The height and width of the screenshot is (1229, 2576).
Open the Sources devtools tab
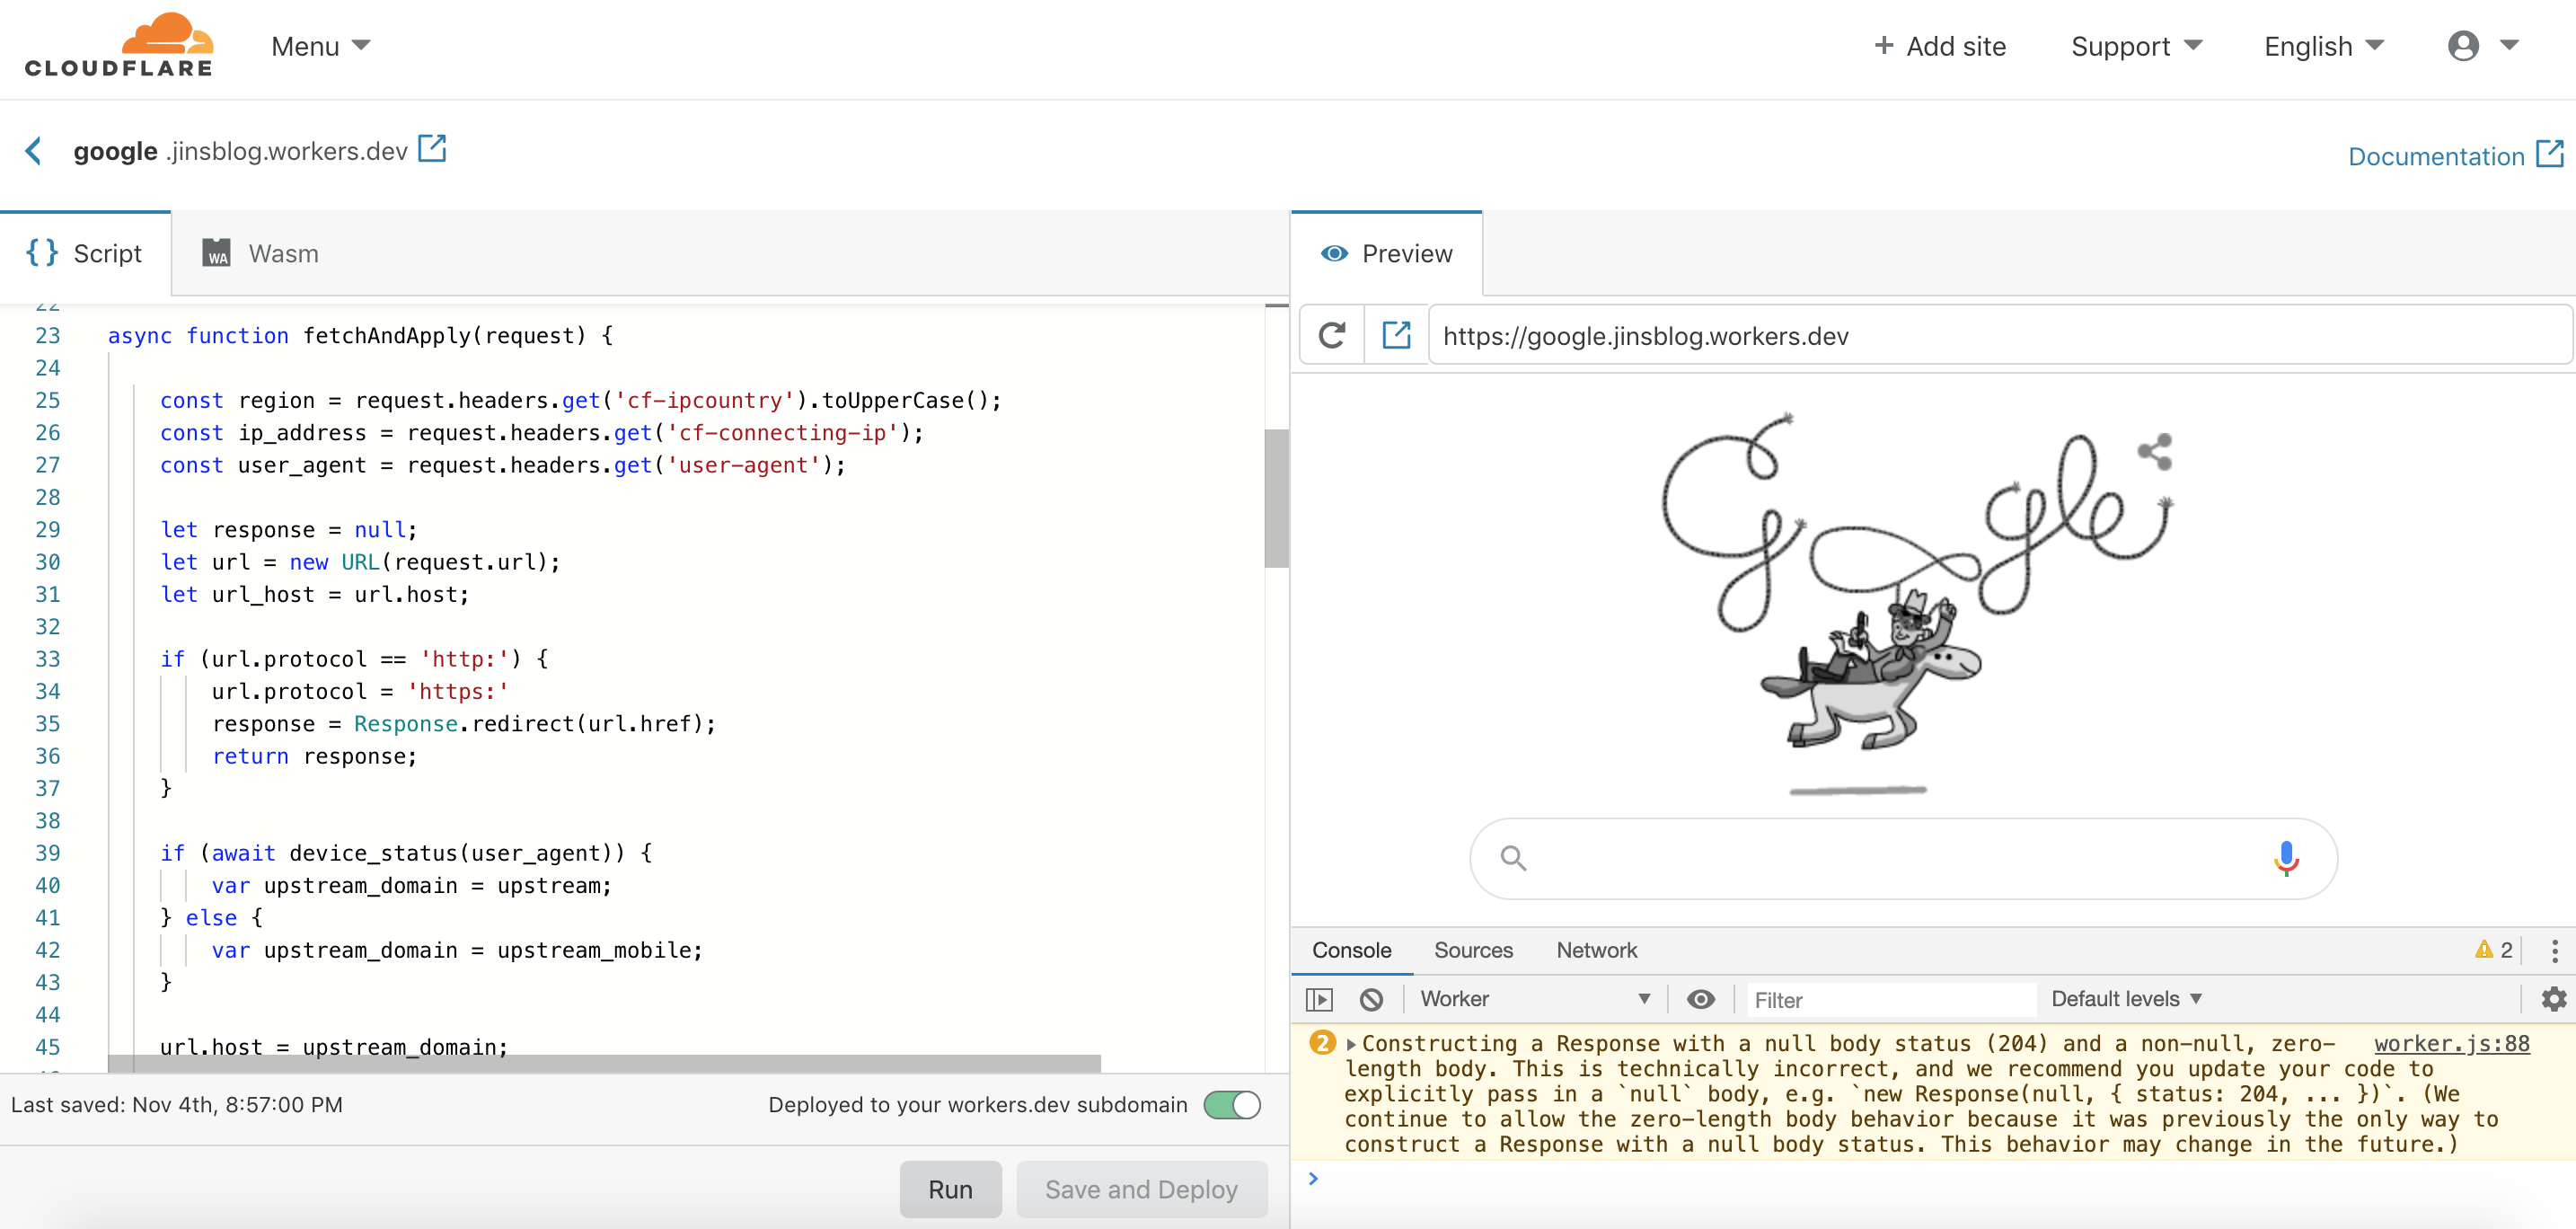(x=1473, y=950)
